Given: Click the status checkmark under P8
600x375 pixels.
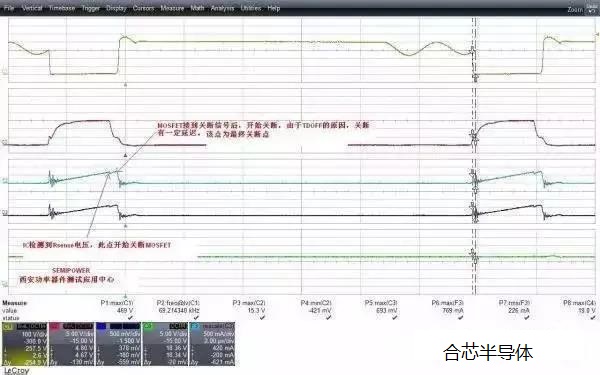Looking at the screenshot, I should coord(593,318).
